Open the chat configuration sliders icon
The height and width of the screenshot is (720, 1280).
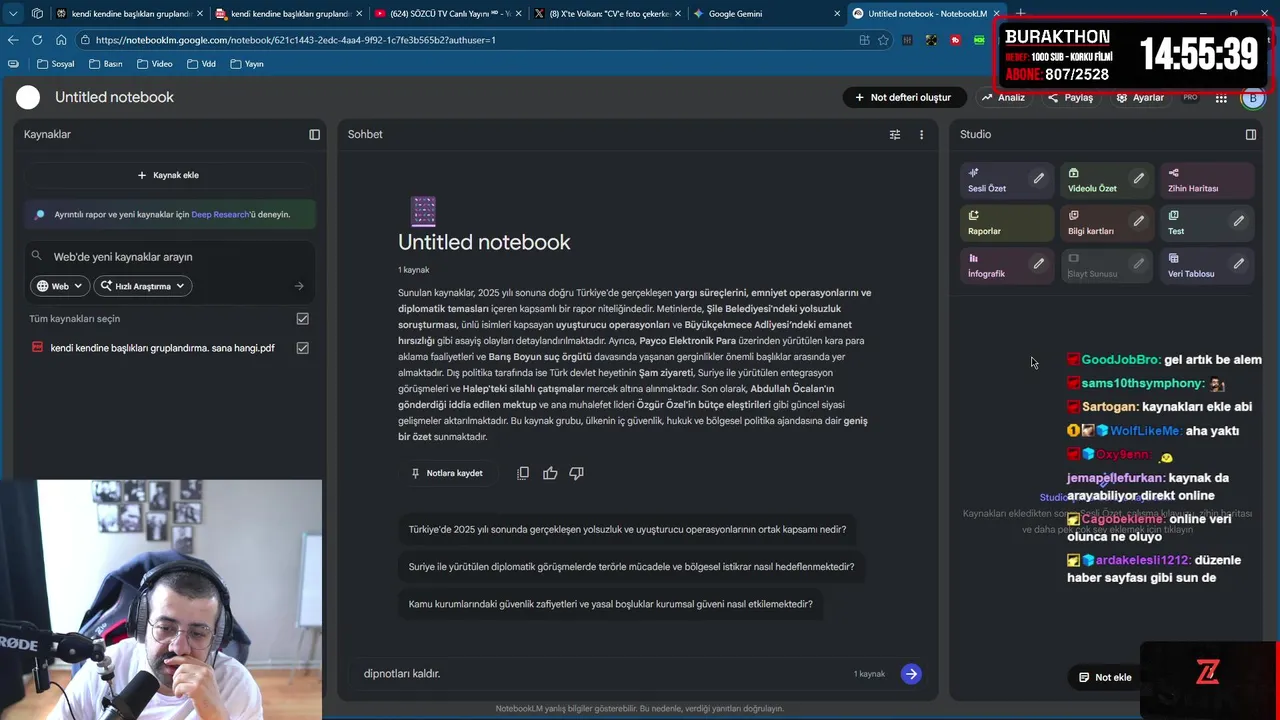coord(895,134)
